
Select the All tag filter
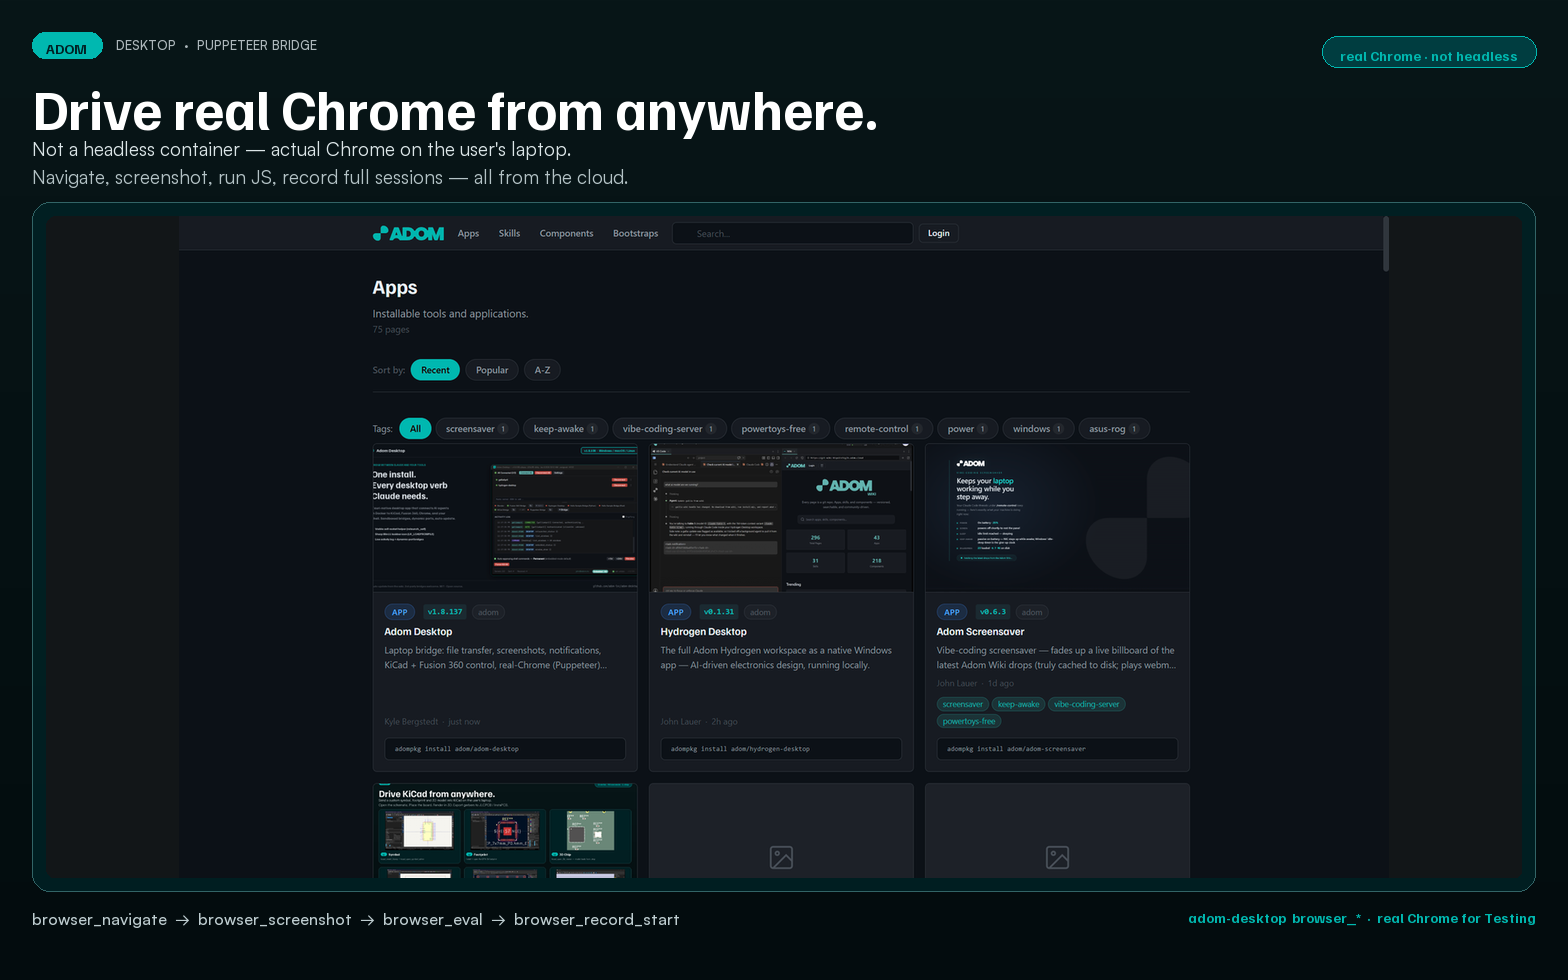(x=415, y=429)
